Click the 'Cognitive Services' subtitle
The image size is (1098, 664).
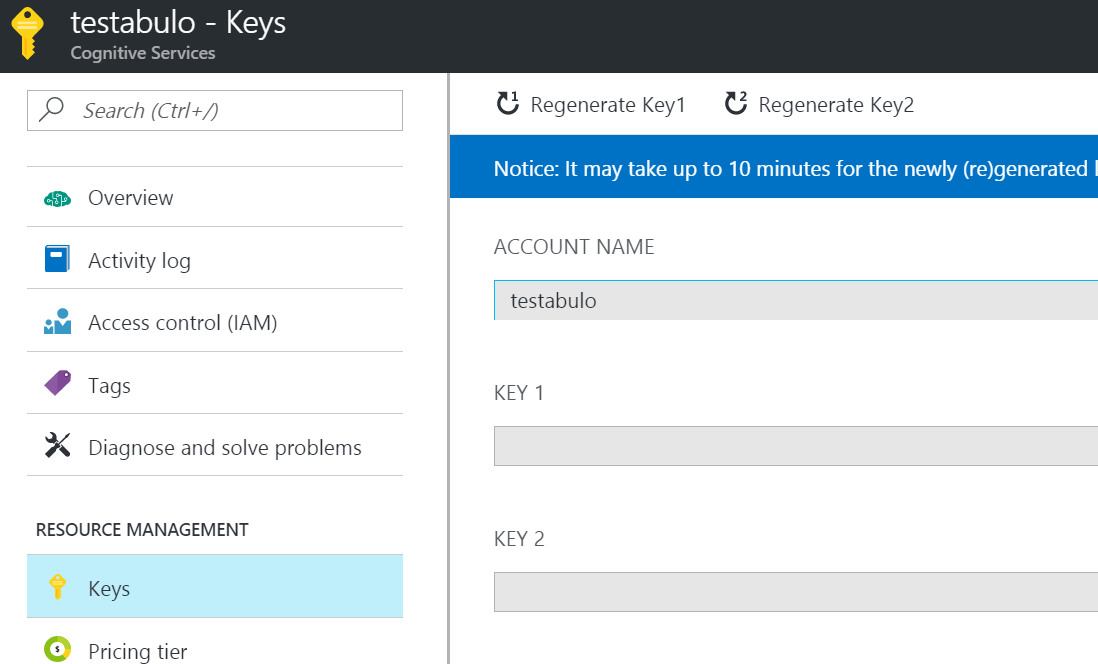(143, 53)
